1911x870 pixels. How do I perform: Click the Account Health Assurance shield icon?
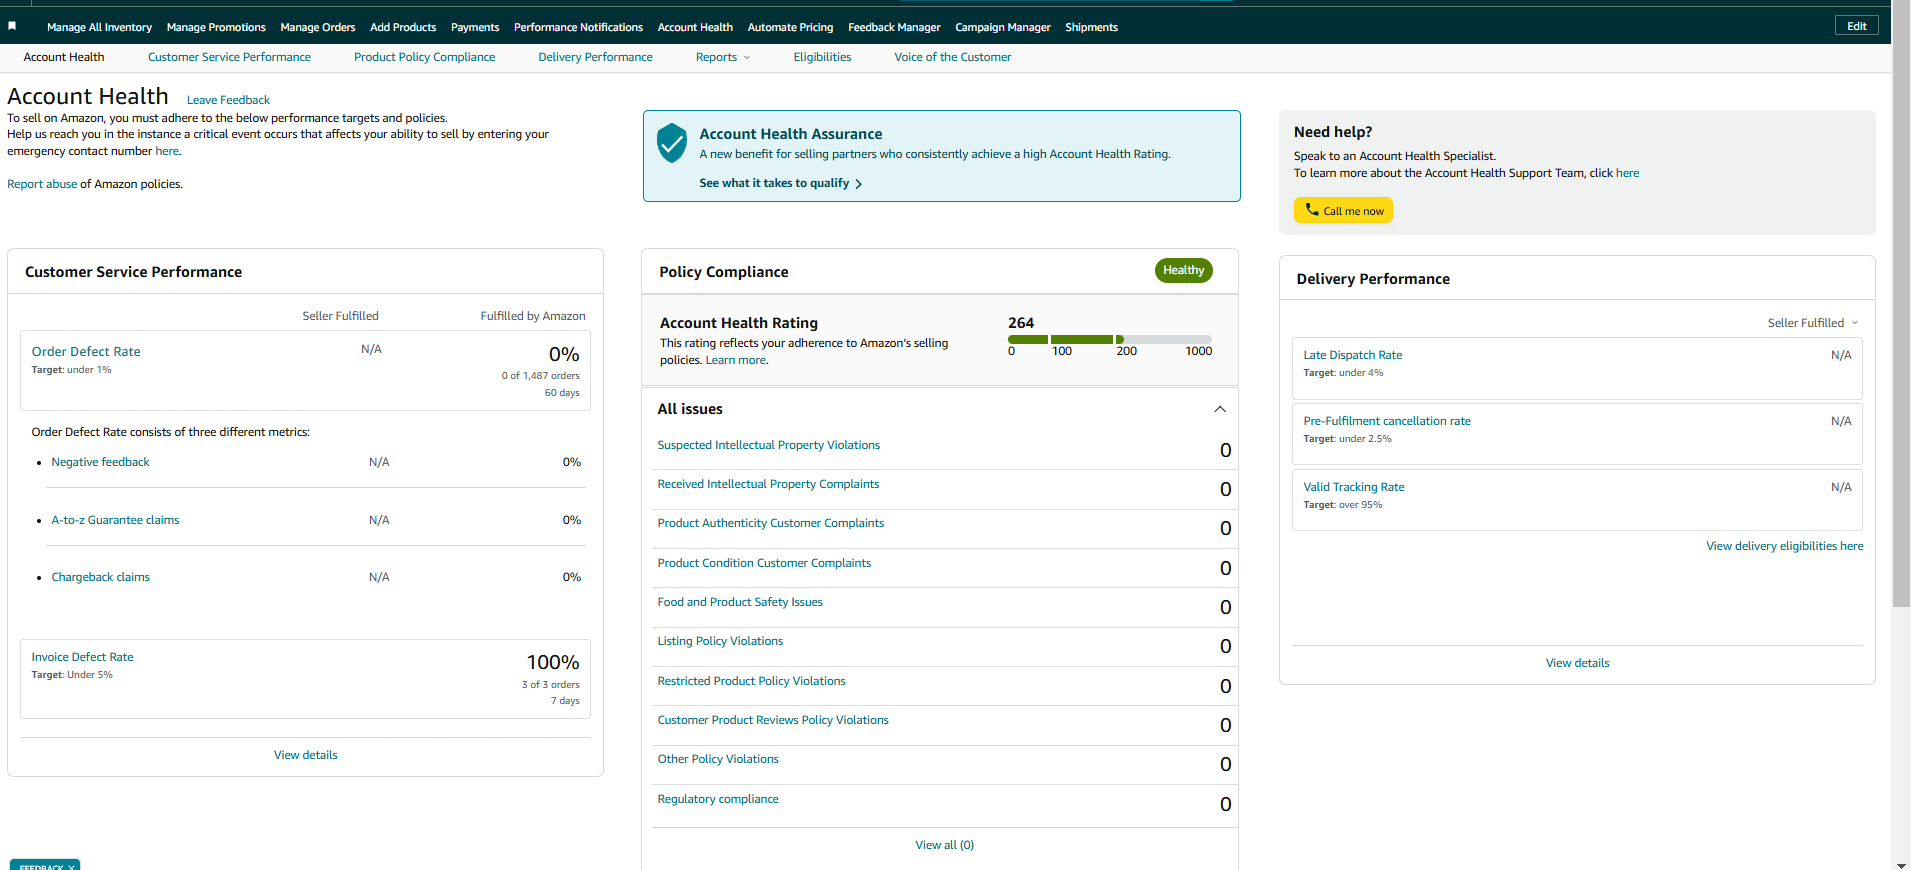point(672,143)
